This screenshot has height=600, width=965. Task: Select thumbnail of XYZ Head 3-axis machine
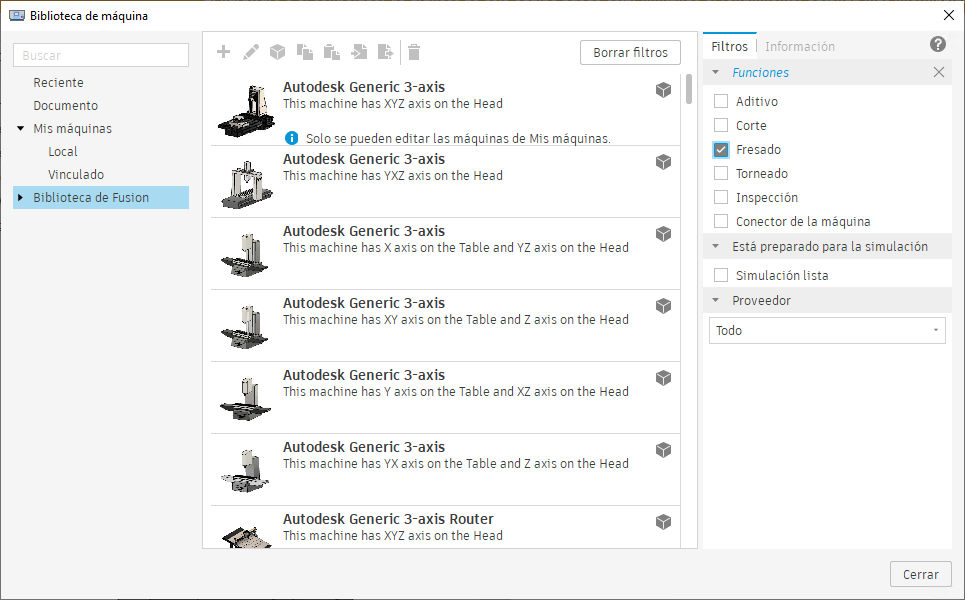coord(246,111)
